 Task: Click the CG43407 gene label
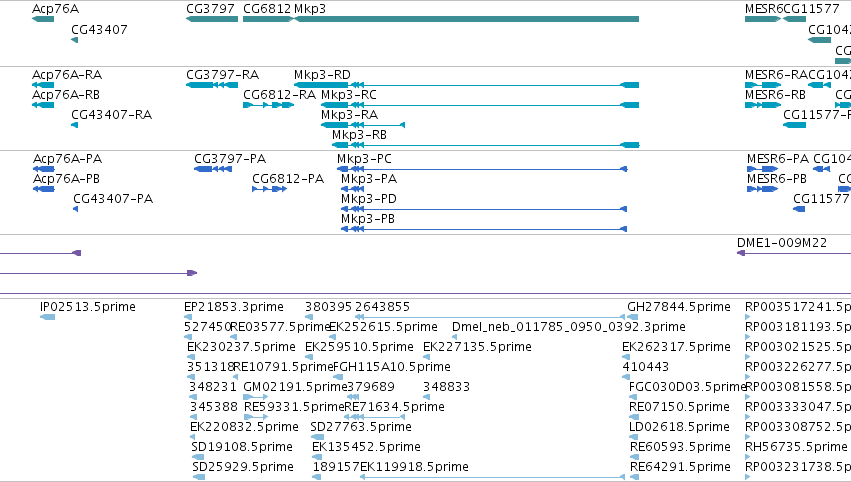99,29
